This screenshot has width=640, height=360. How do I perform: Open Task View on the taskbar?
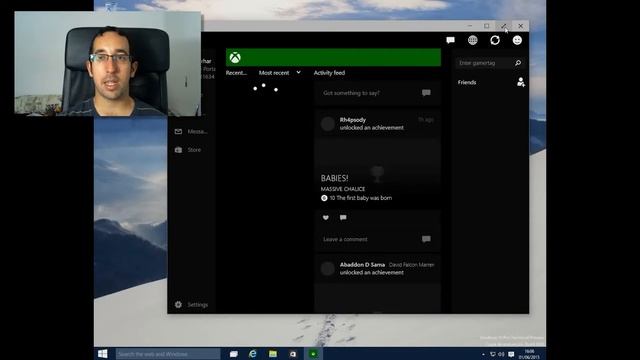(233, 354)
